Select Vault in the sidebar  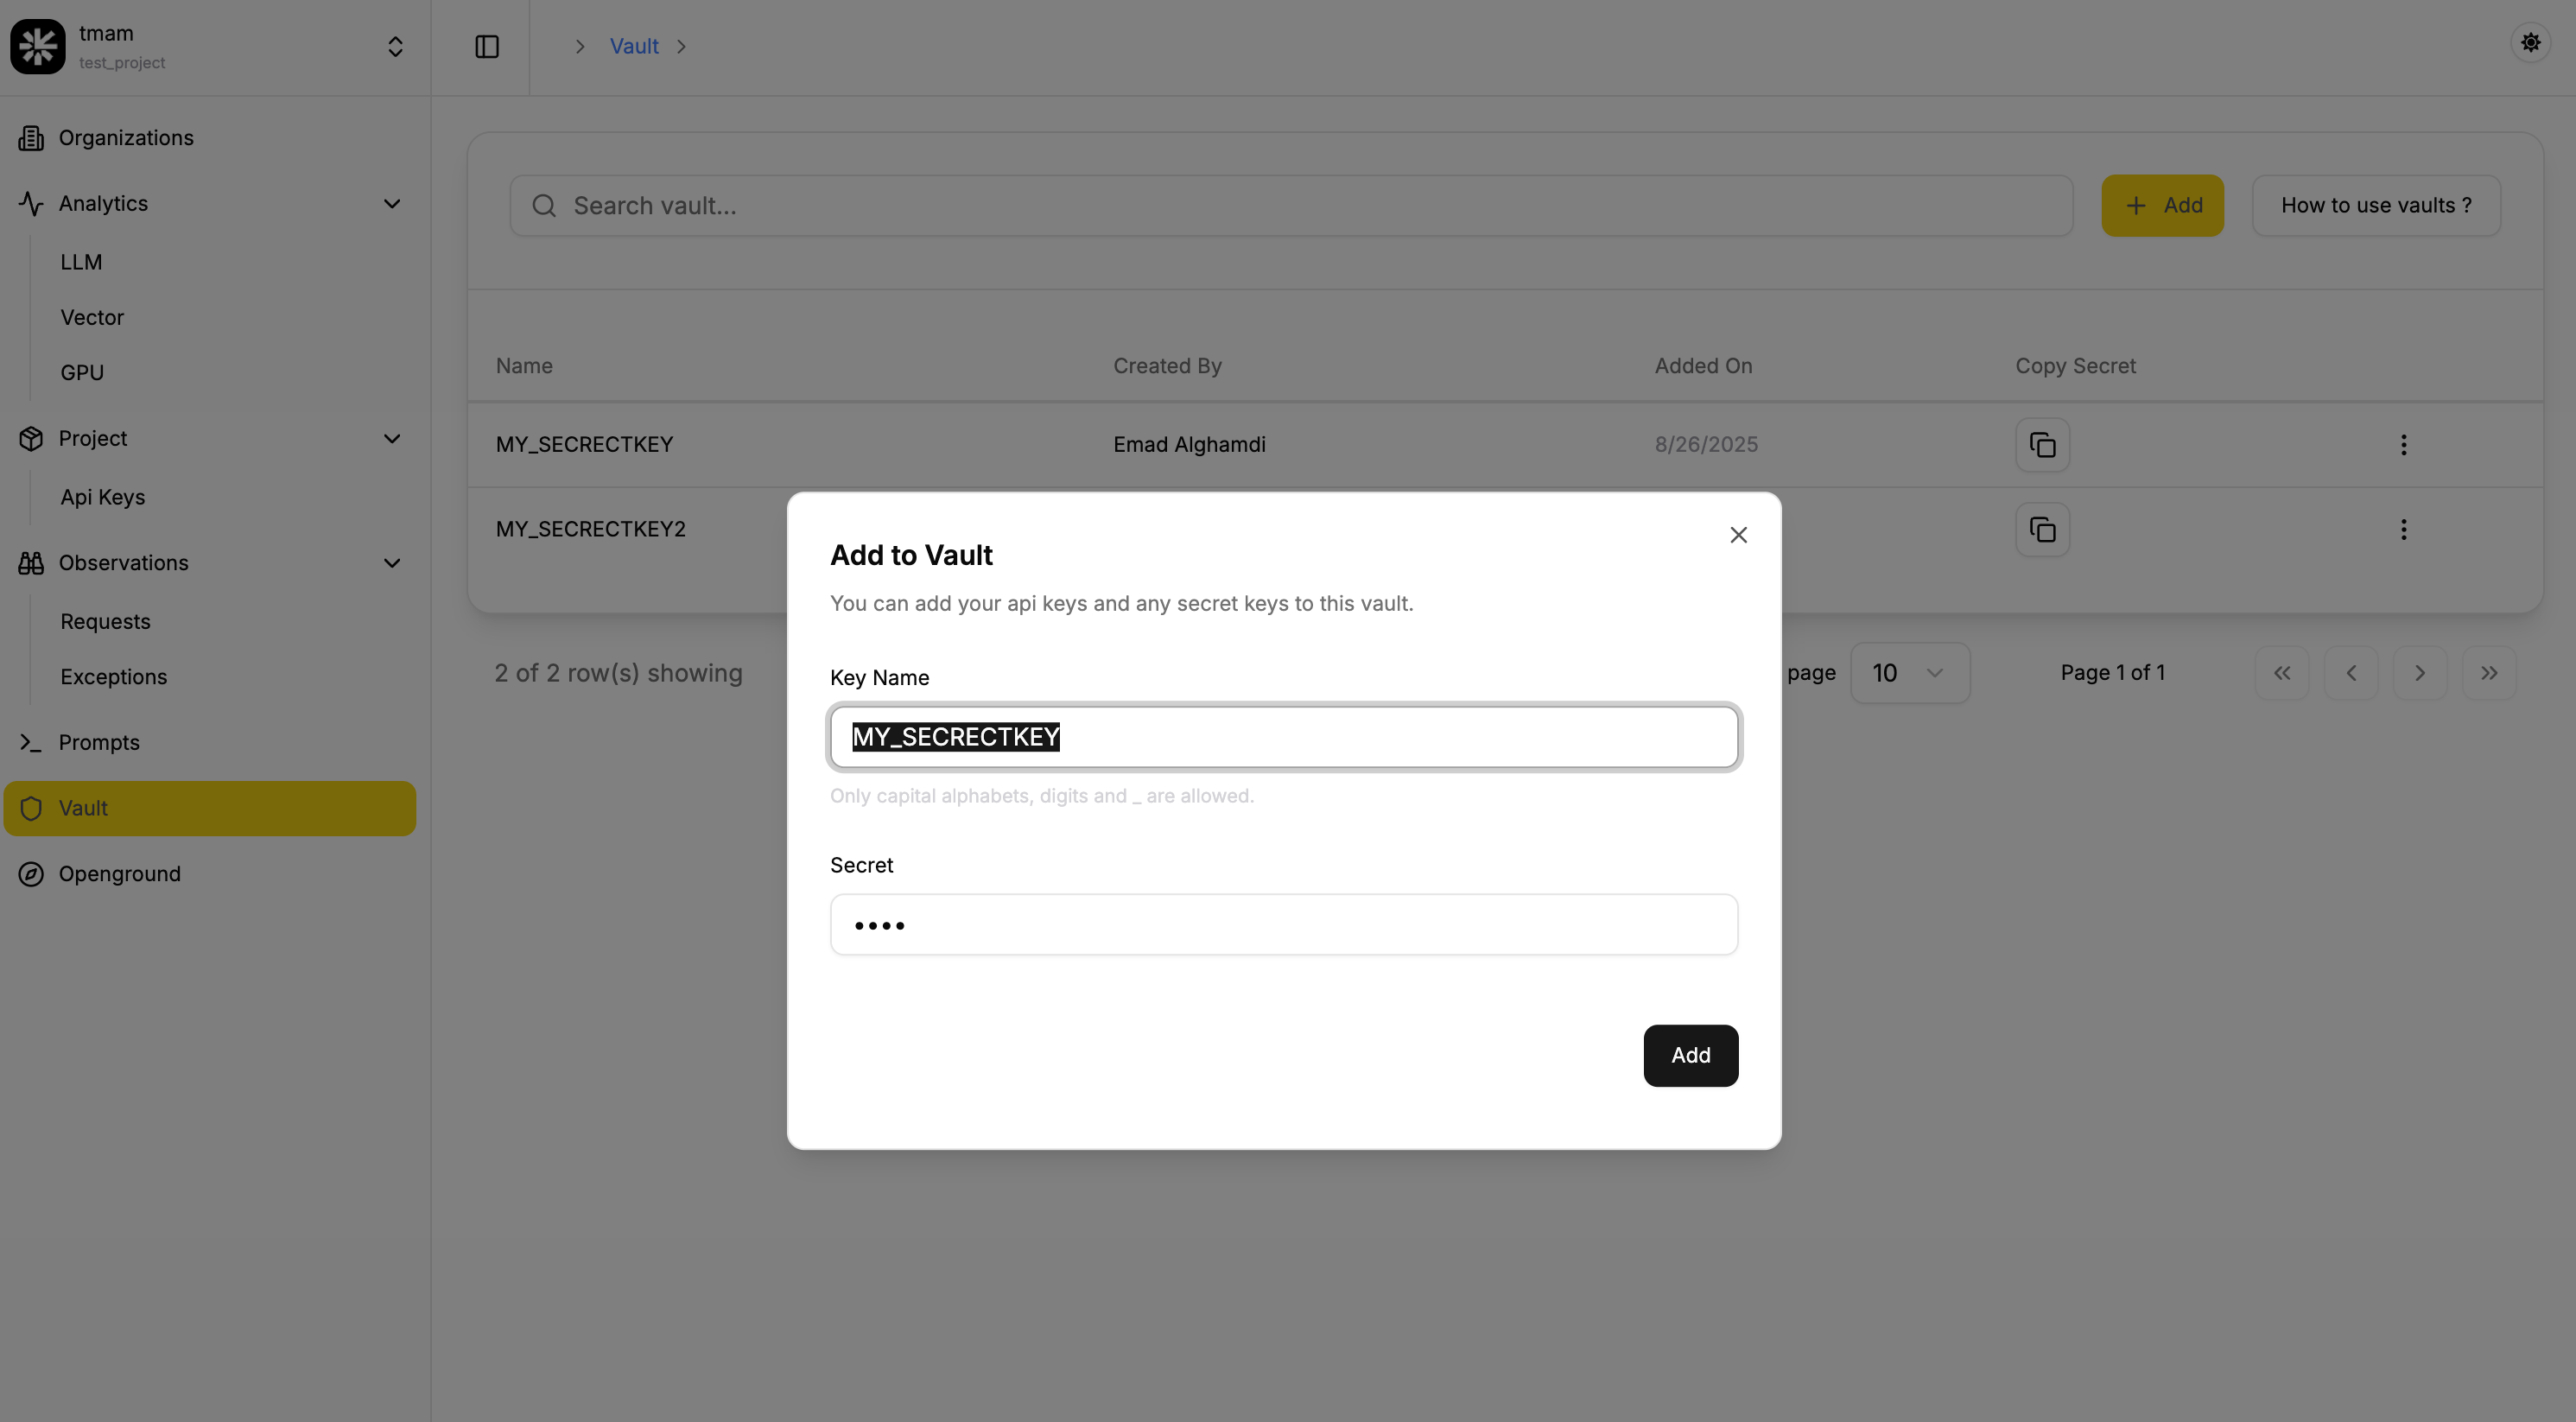(210, 808)
